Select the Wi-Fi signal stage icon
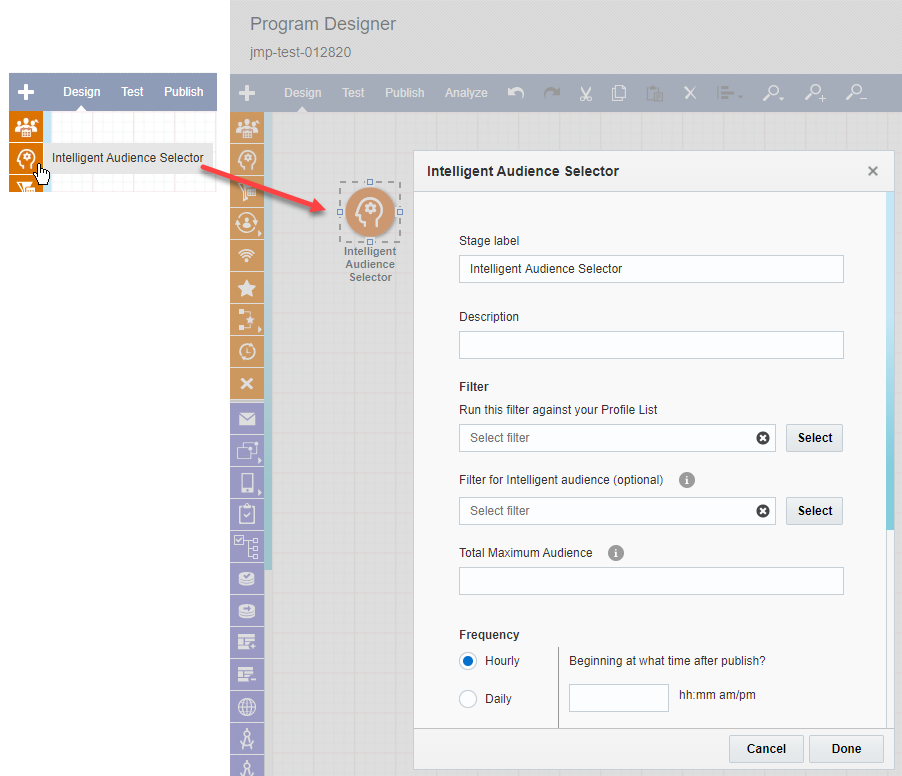Viewport: 902px width, 776px height. click(247, 256)
